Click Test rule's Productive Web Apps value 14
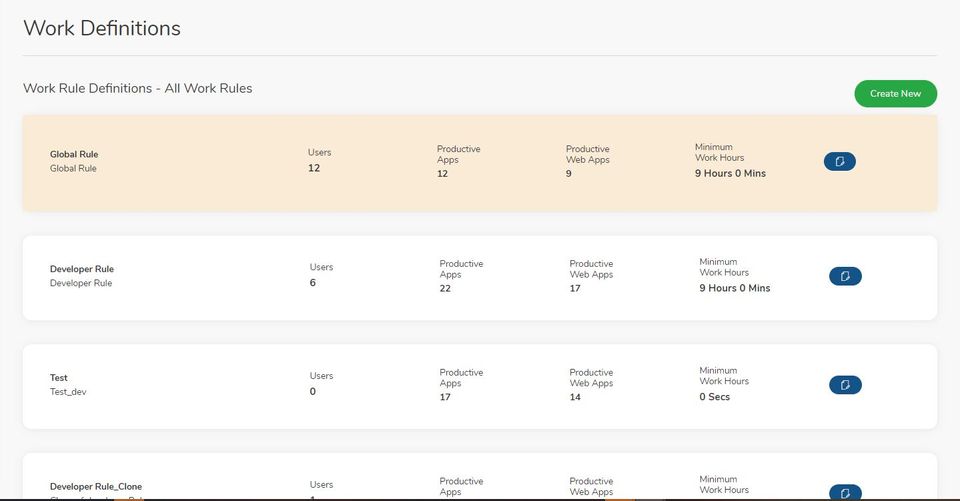Screen dimensions: 960x501 click(575, 397)
